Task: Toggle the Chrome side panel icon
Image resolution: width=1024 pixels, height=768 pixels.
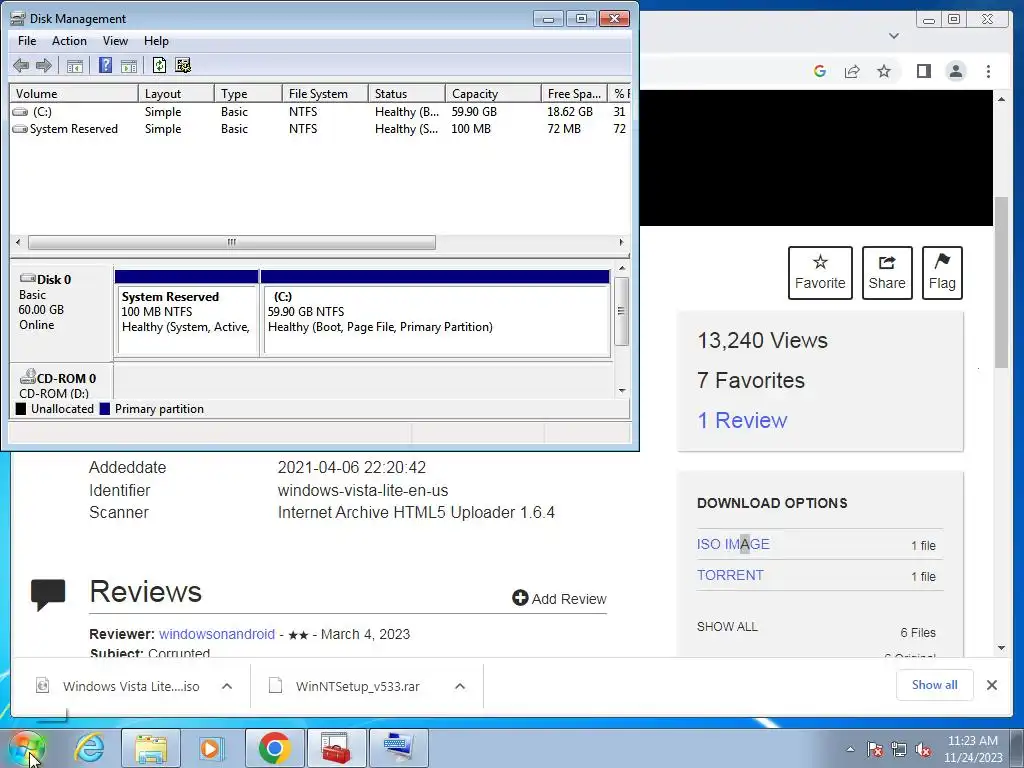Action: tap(923, 71)
